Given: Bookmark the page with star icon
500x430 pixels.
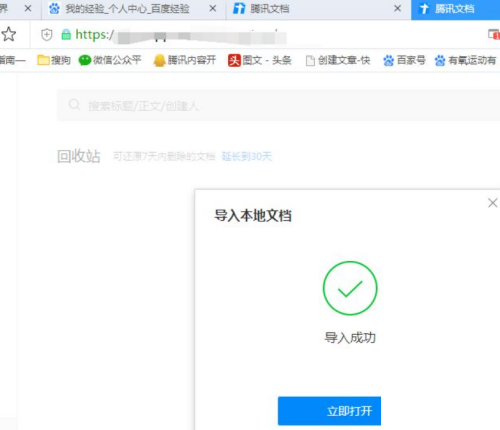Looking at the screenshot, I should [8, 34].
